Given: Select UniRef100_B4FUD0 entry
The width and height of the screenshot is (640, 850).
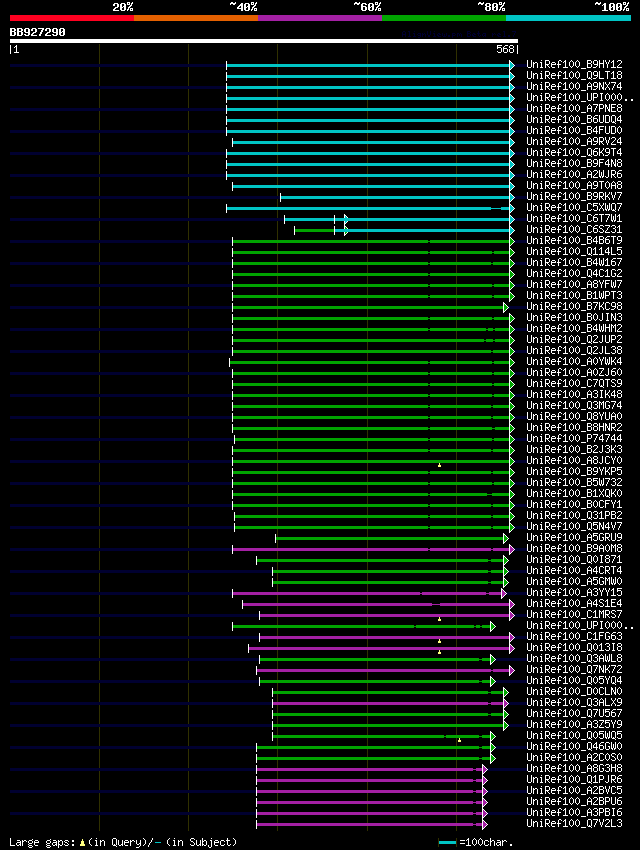Looking at the screenshot, I should (574, 130).
